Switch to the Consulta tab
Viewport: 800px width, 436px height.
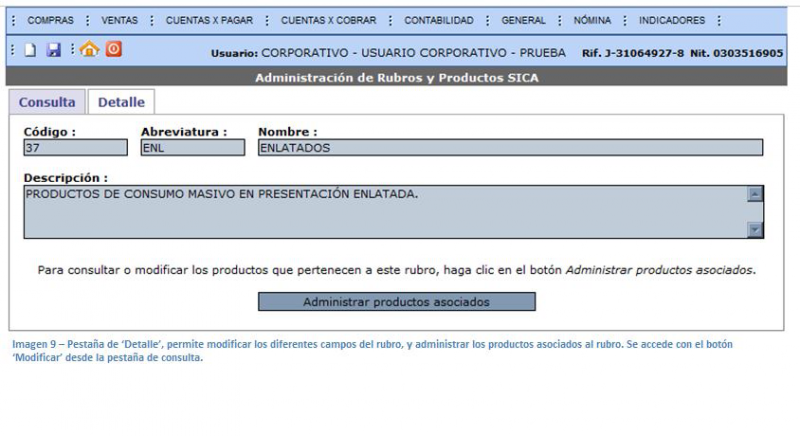pyautogui.click(x=47, y=102)
